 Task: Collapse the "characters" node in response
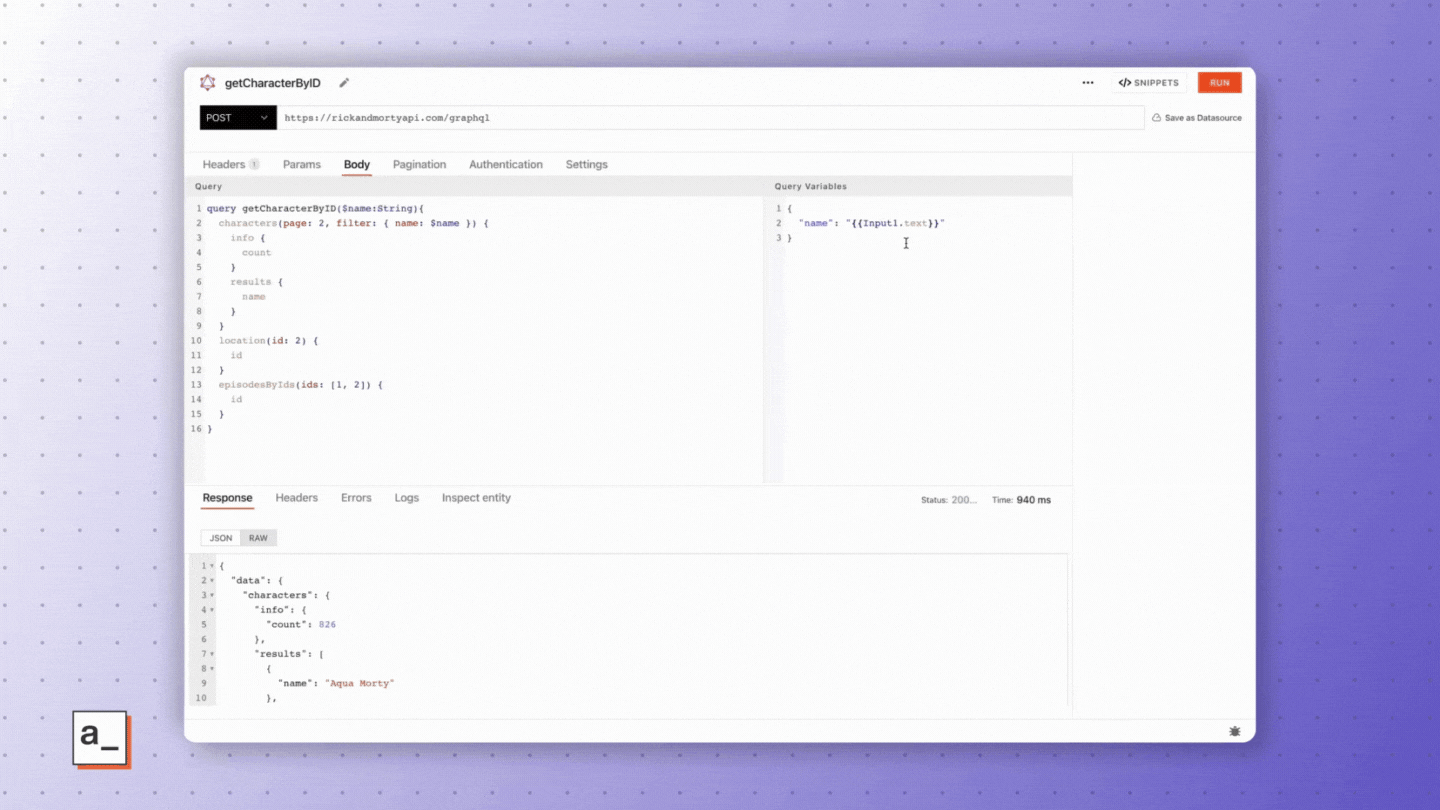211,595
